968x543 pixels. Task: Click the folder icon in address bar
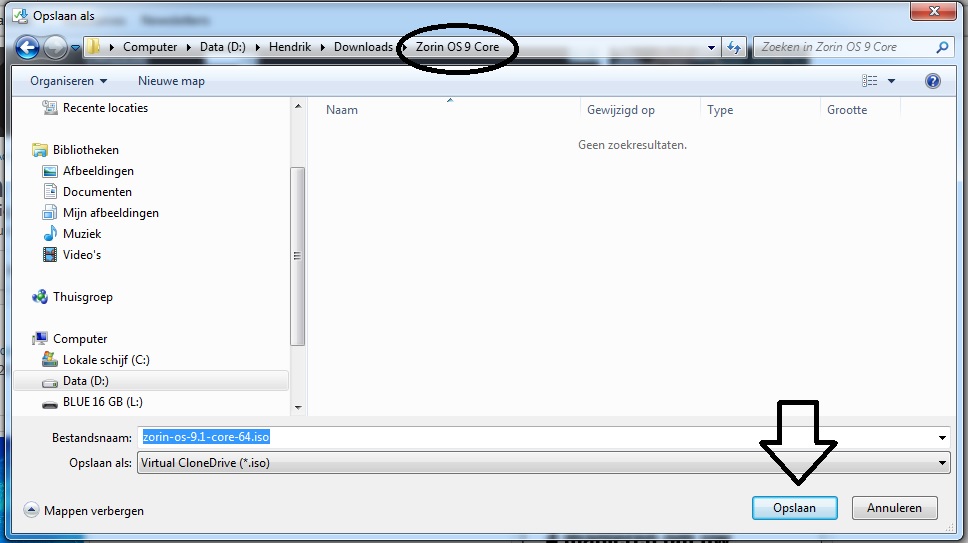tap(93, 47)
